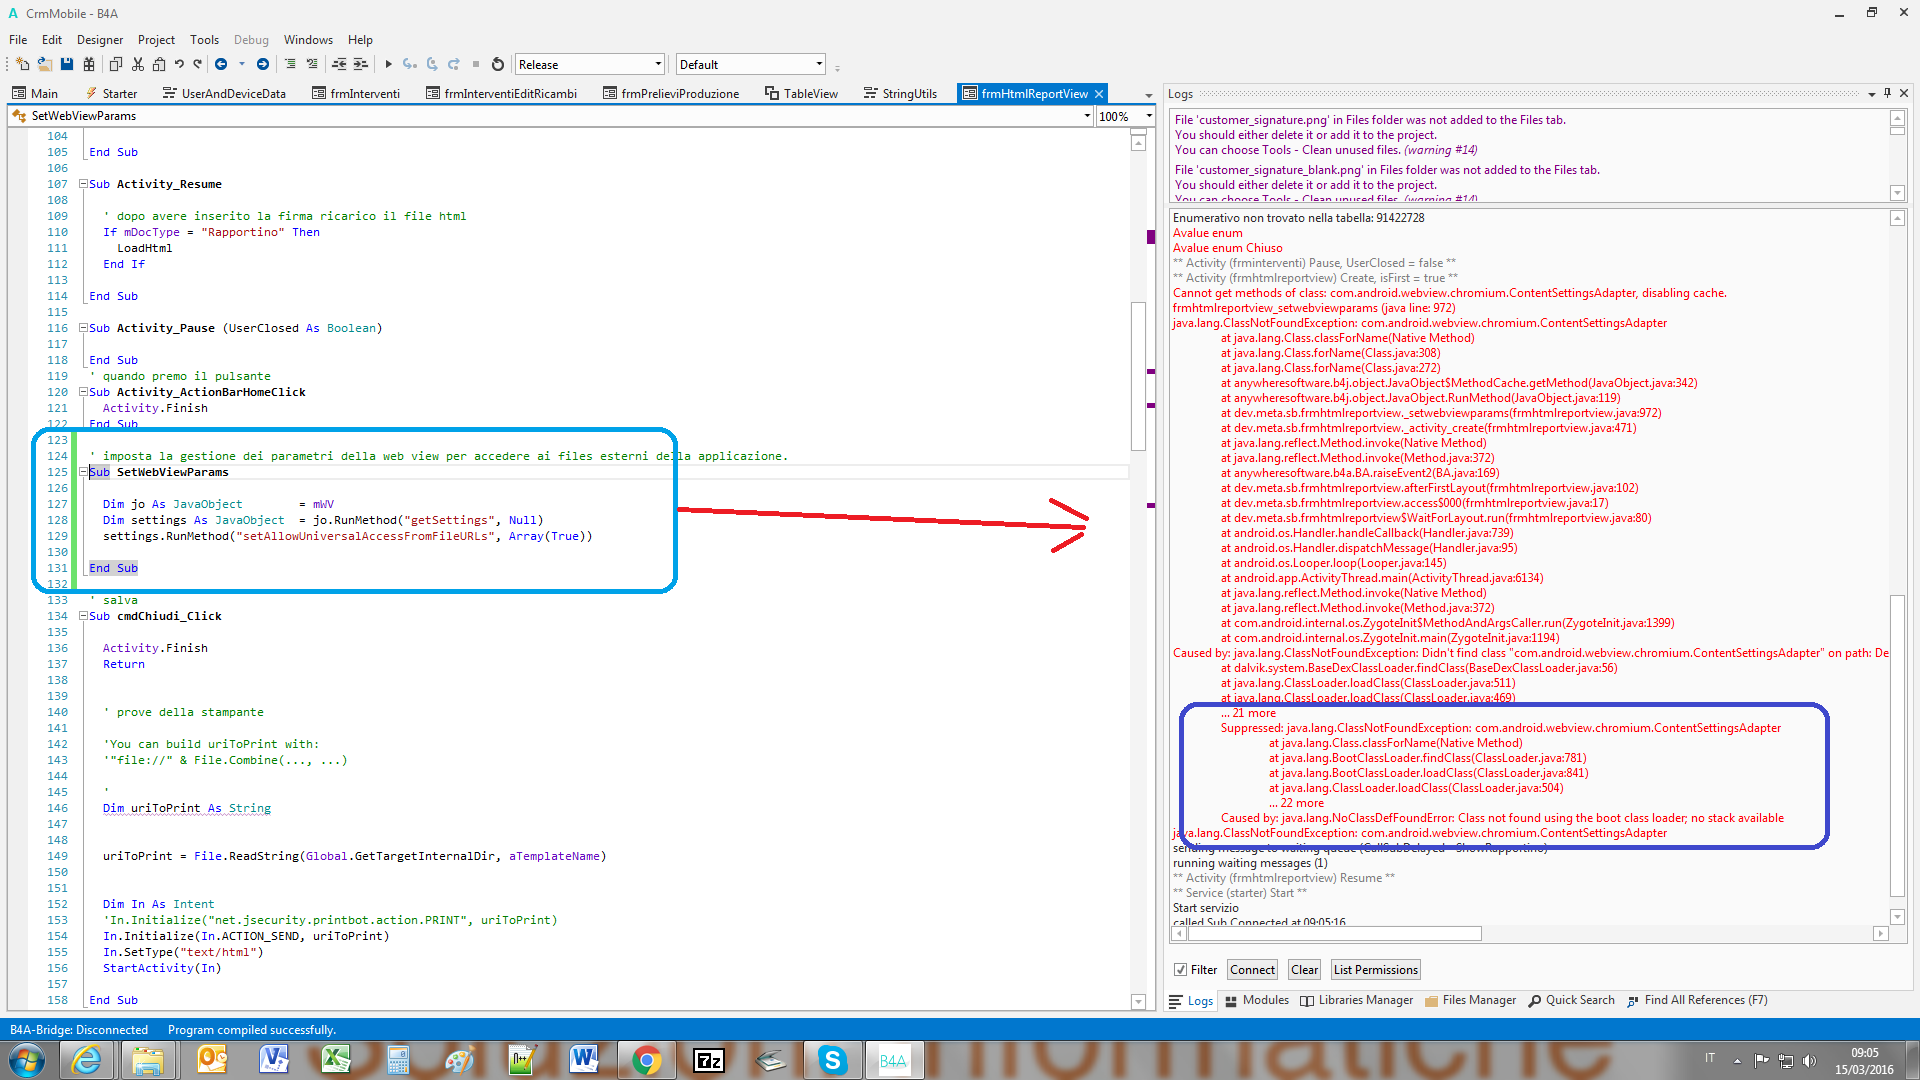The height and width of the screenshot is (1080, 1920).
Task: Toggle the Filter checkbox in Logs
Action: (1181, 970)
